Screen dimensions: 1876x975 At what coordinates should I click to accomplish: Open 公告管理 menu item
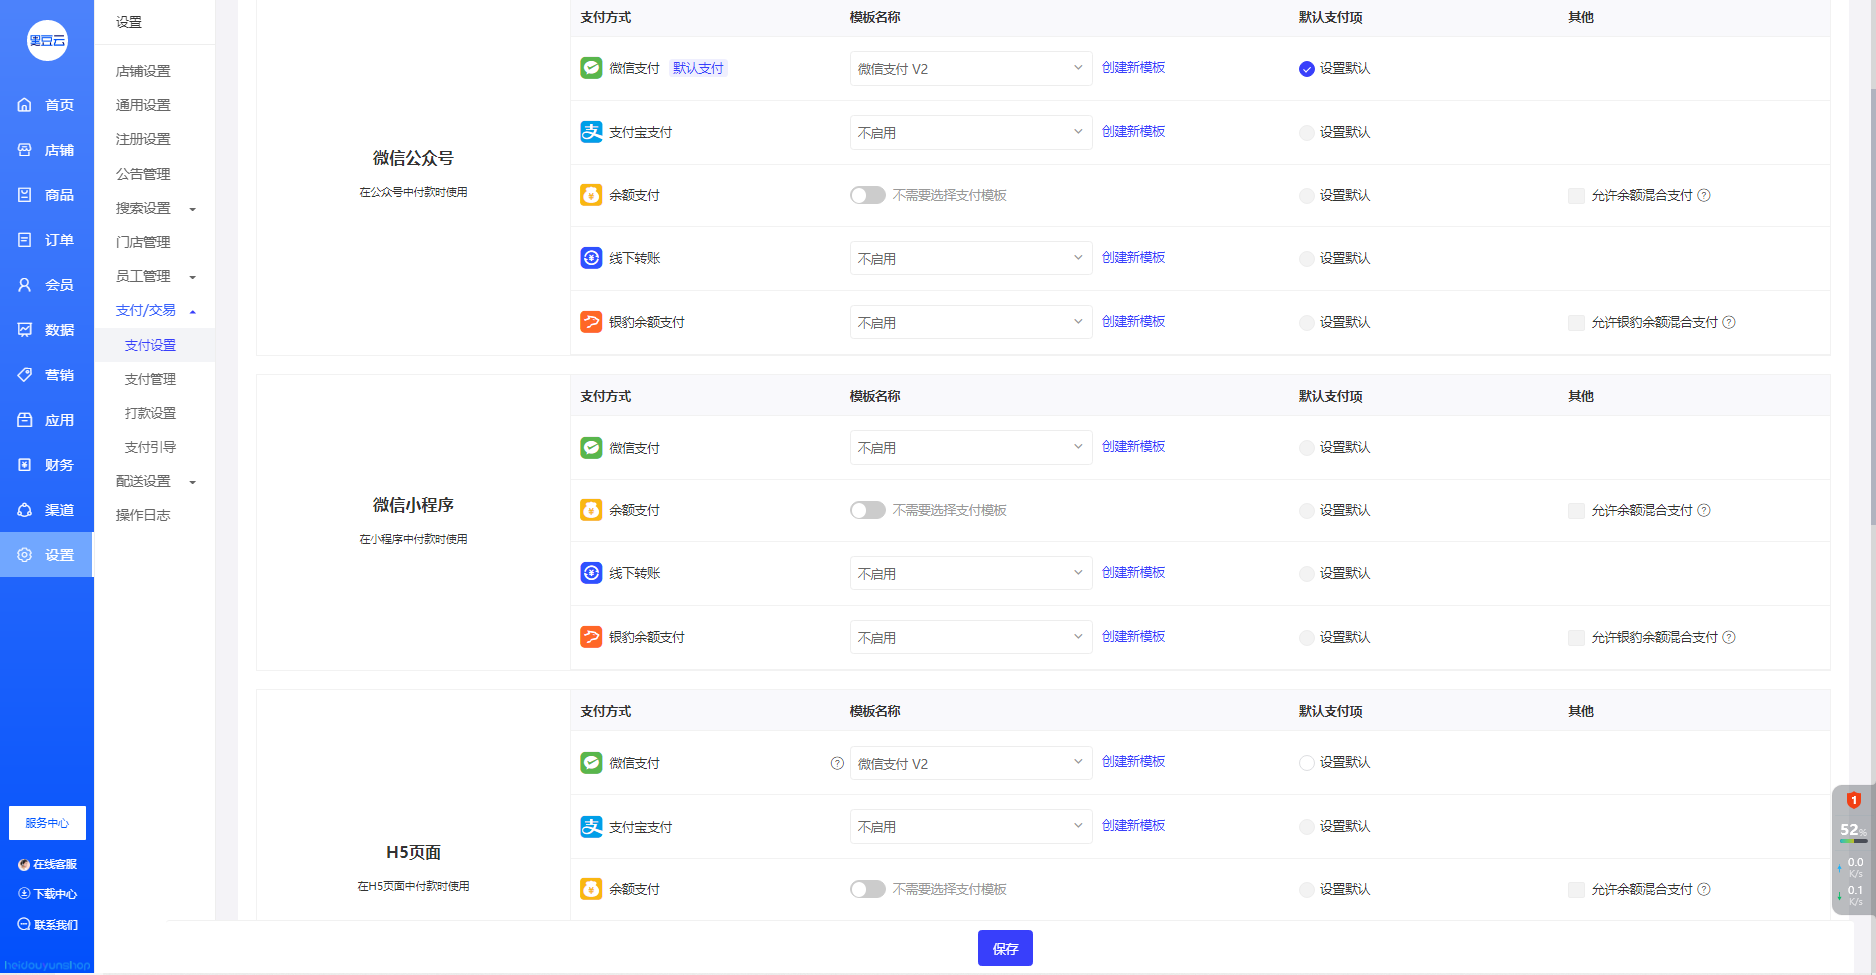(x=143, y=174)
